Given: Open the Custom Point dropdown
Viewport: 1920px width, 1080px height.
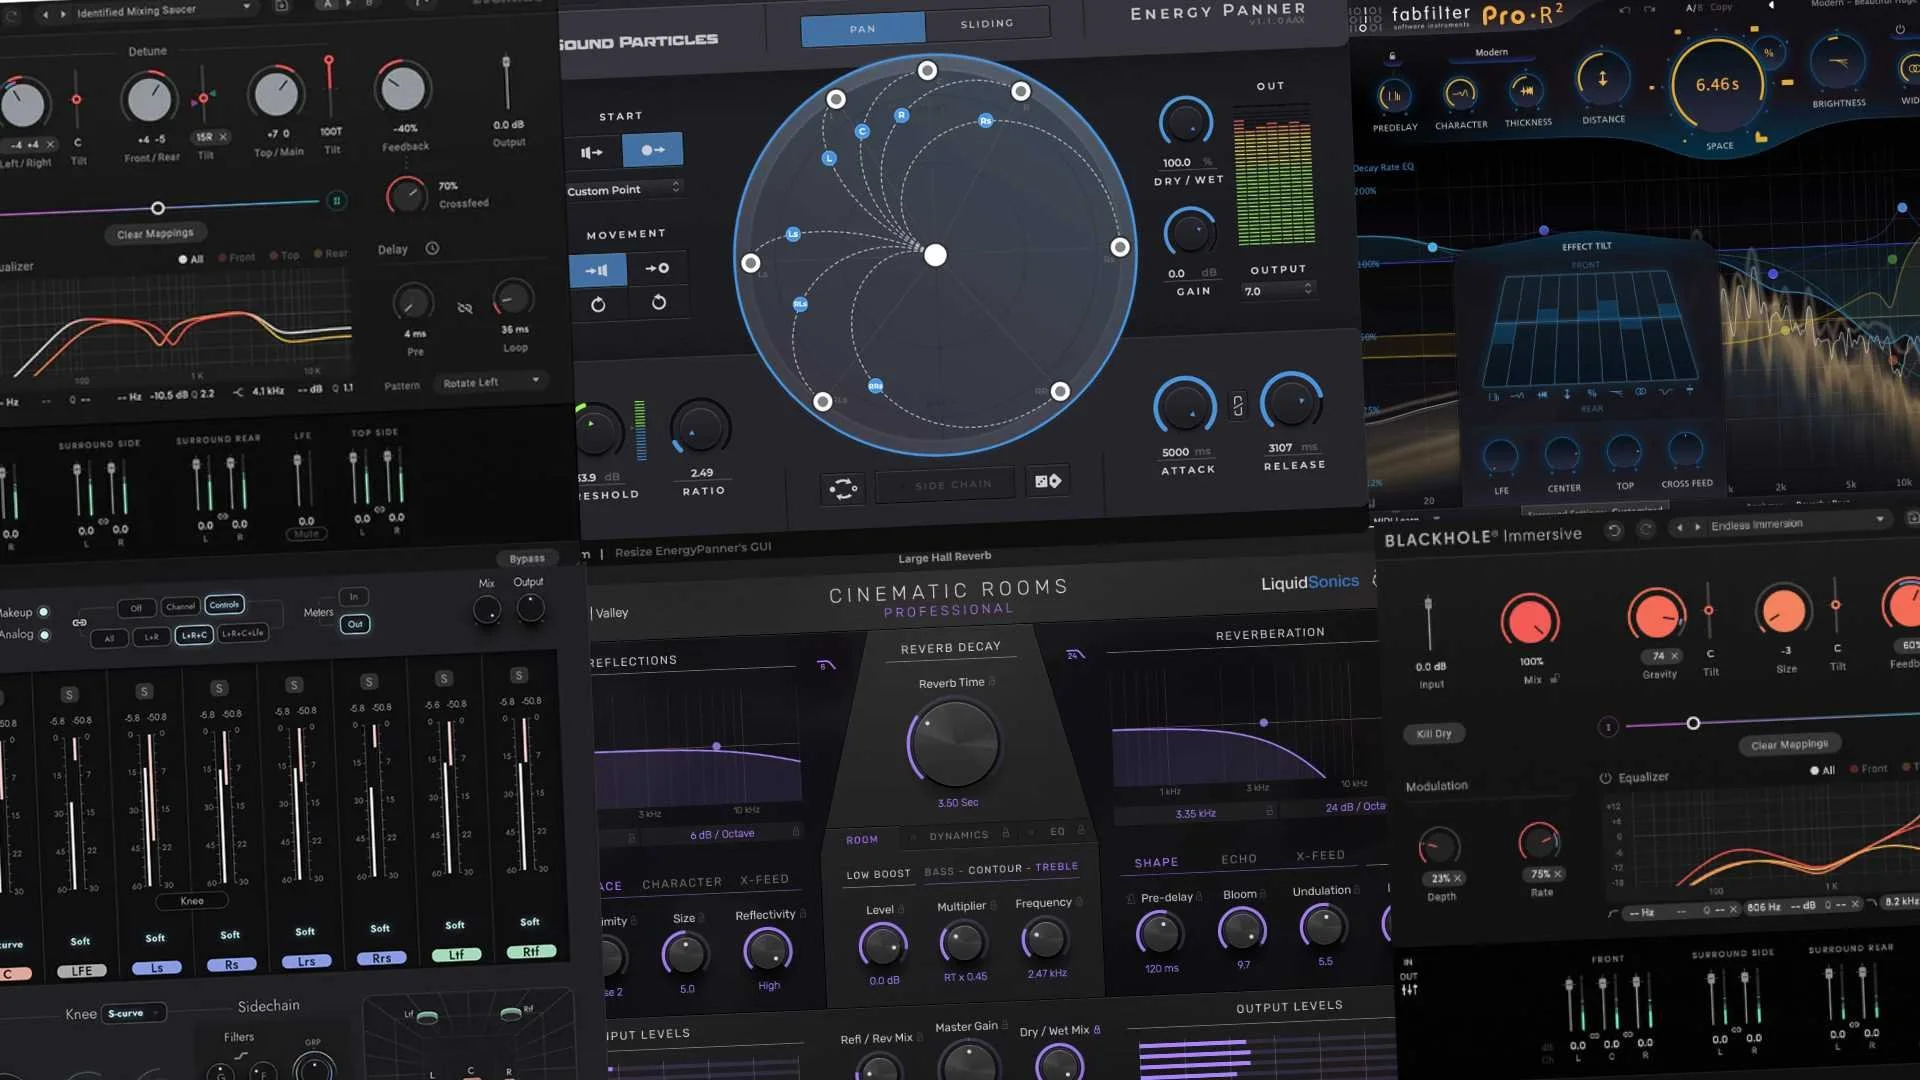Looking at the screenshot, I should click(x=624, y=189).
